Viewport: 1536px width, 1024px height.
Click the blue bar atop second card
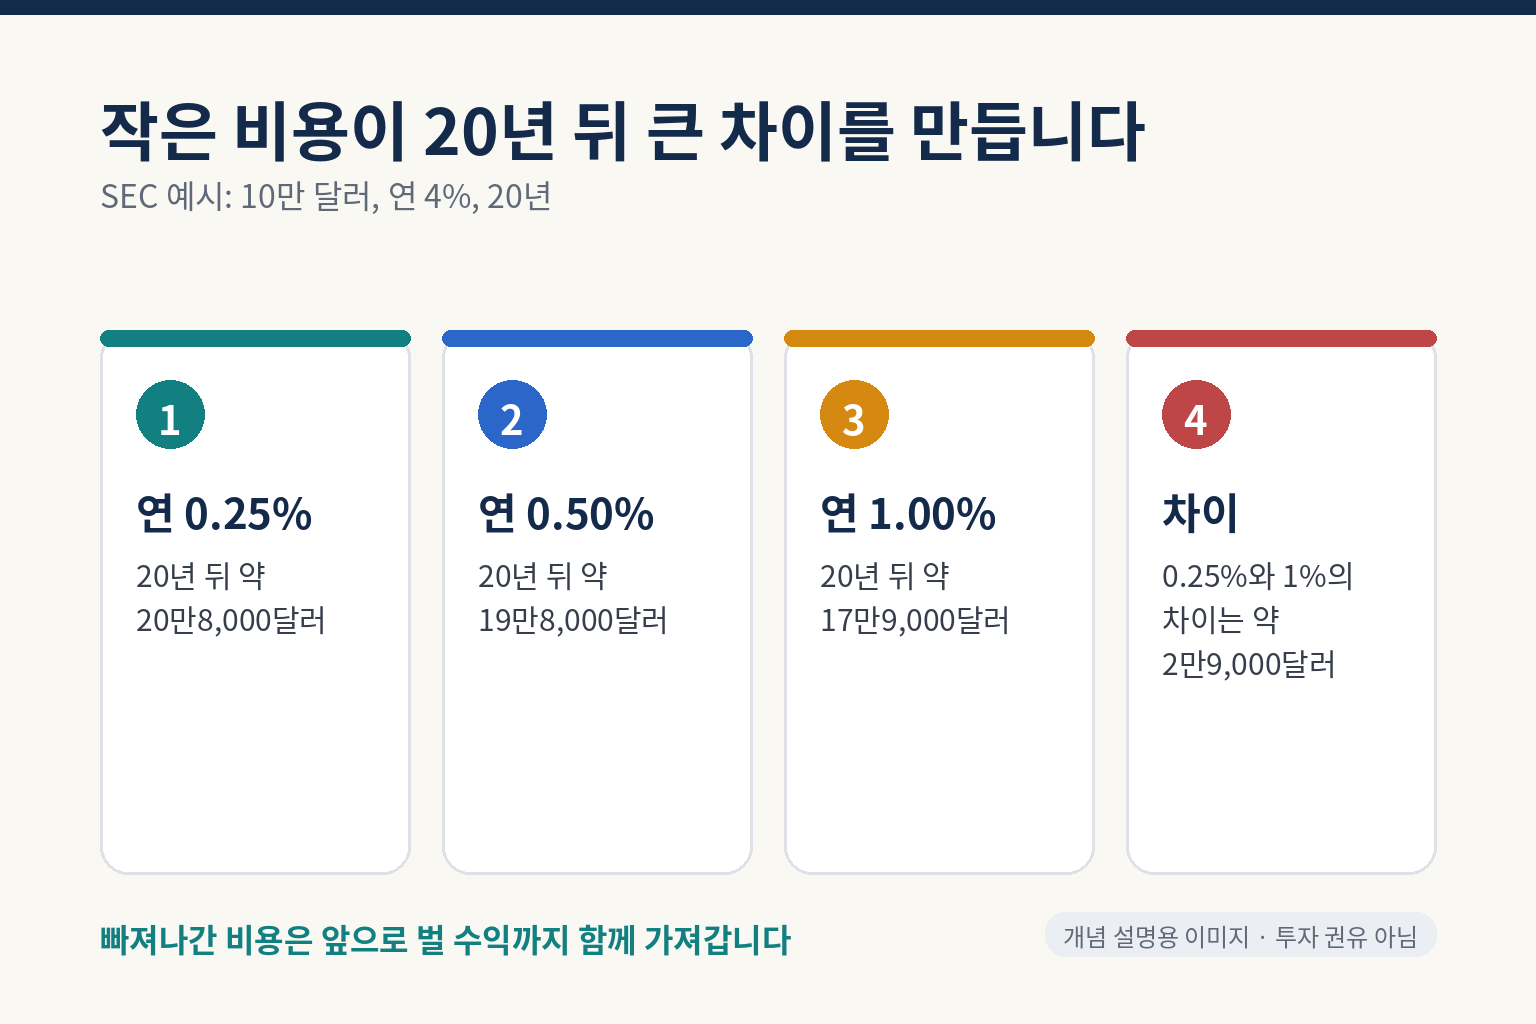[597, 338]
